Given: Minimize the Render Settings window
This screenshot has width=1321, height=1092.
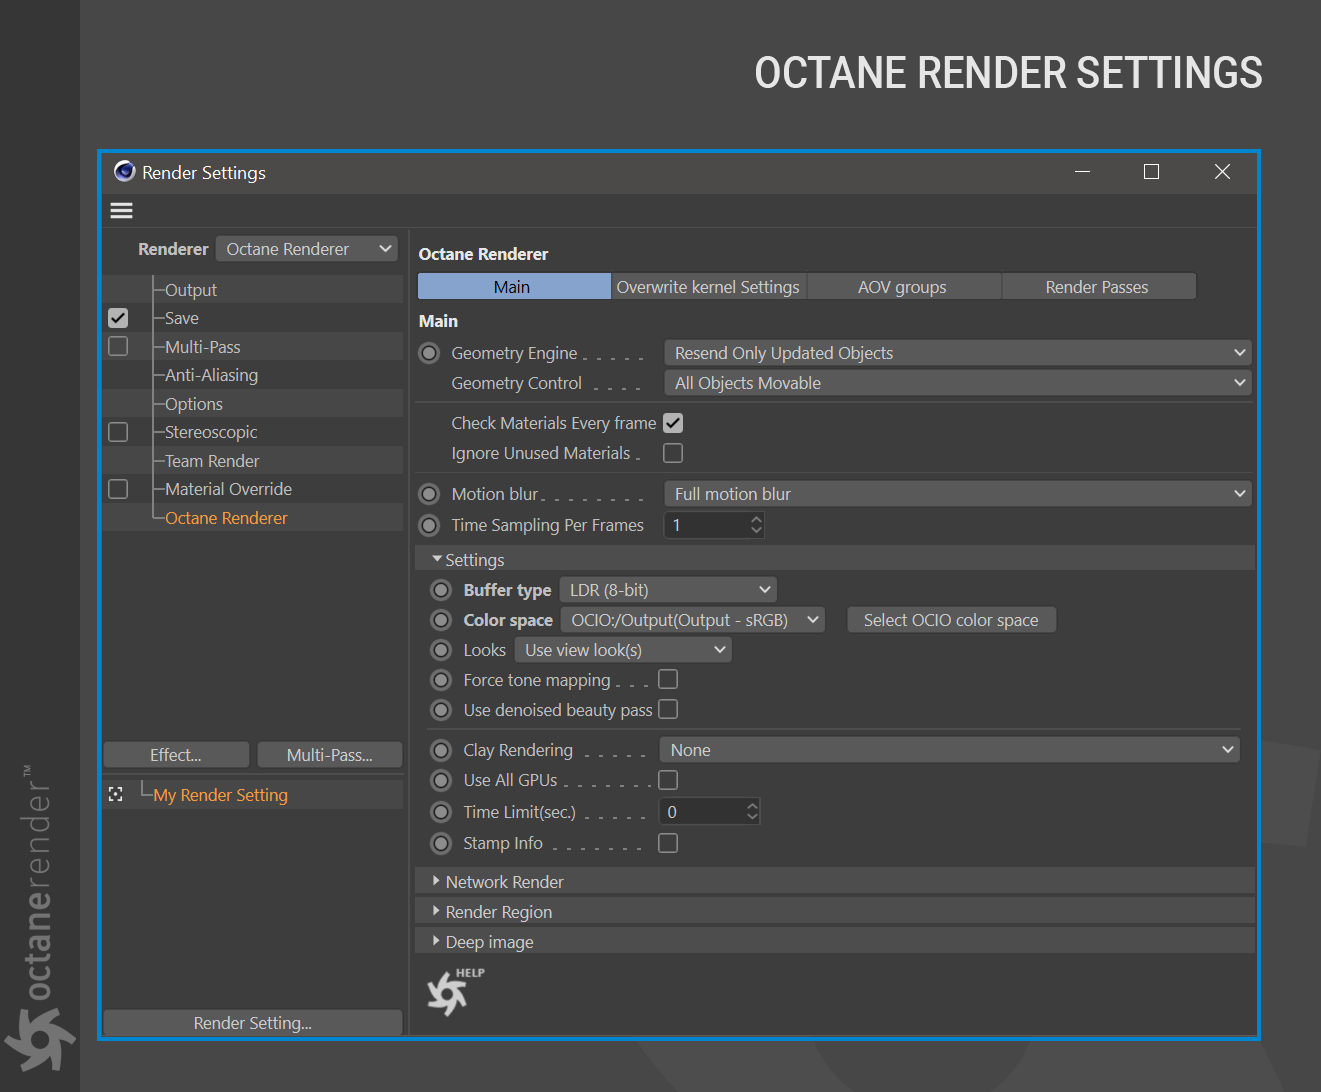Looking at the screenshot, I should tap(1082, 172).
